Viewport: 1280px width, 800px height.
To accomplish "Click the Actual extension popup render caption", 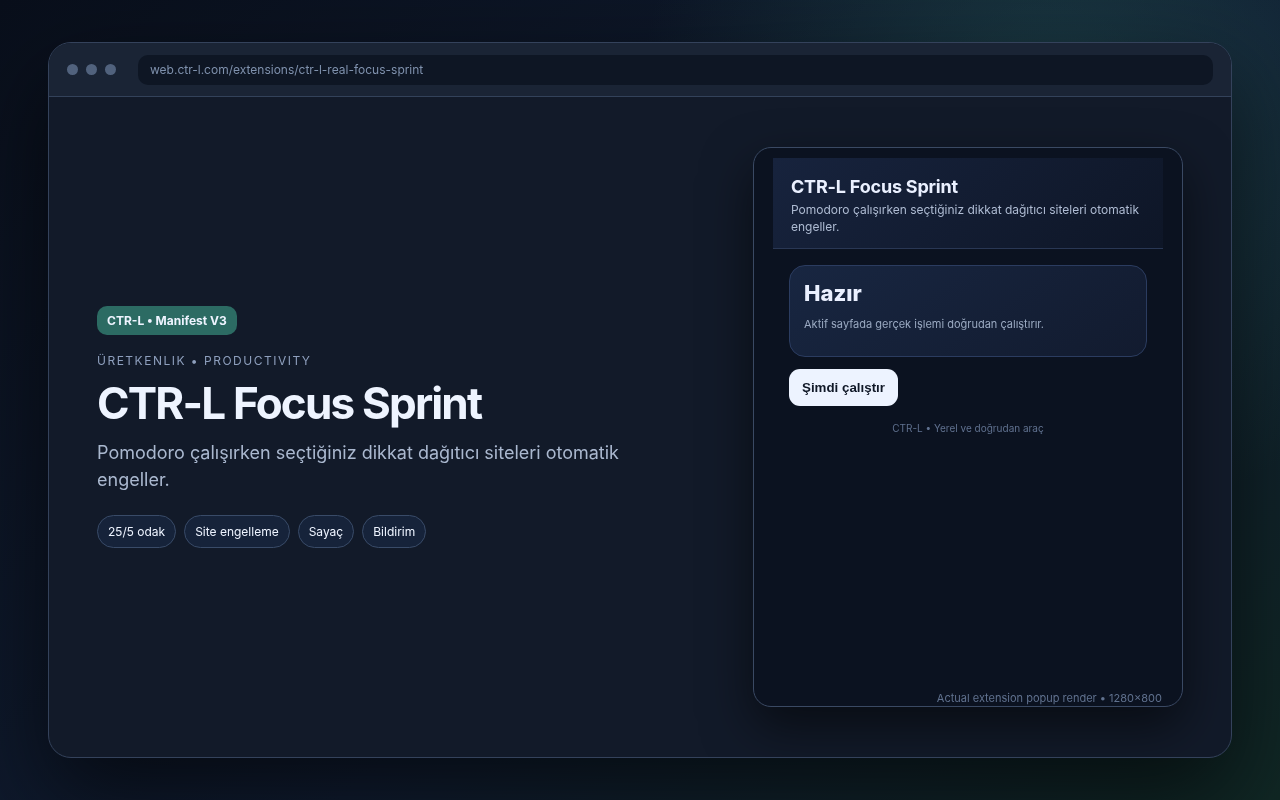I will (x=1049, y=698).
